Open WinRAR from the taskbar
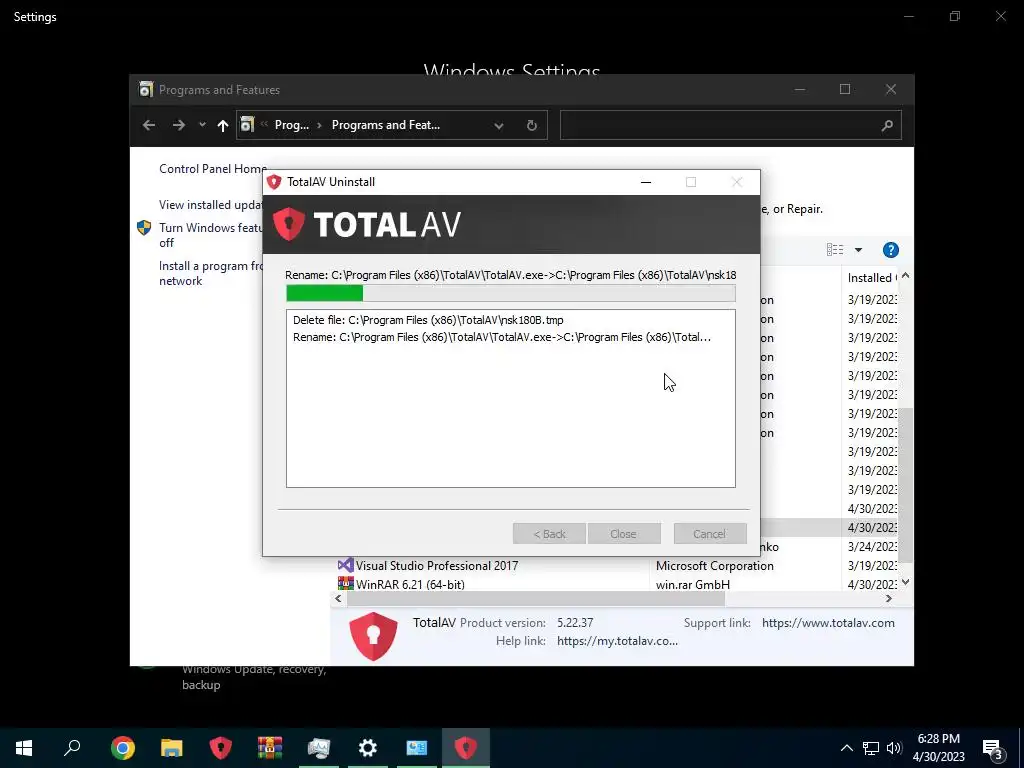1024x768 pixels. 270,748
